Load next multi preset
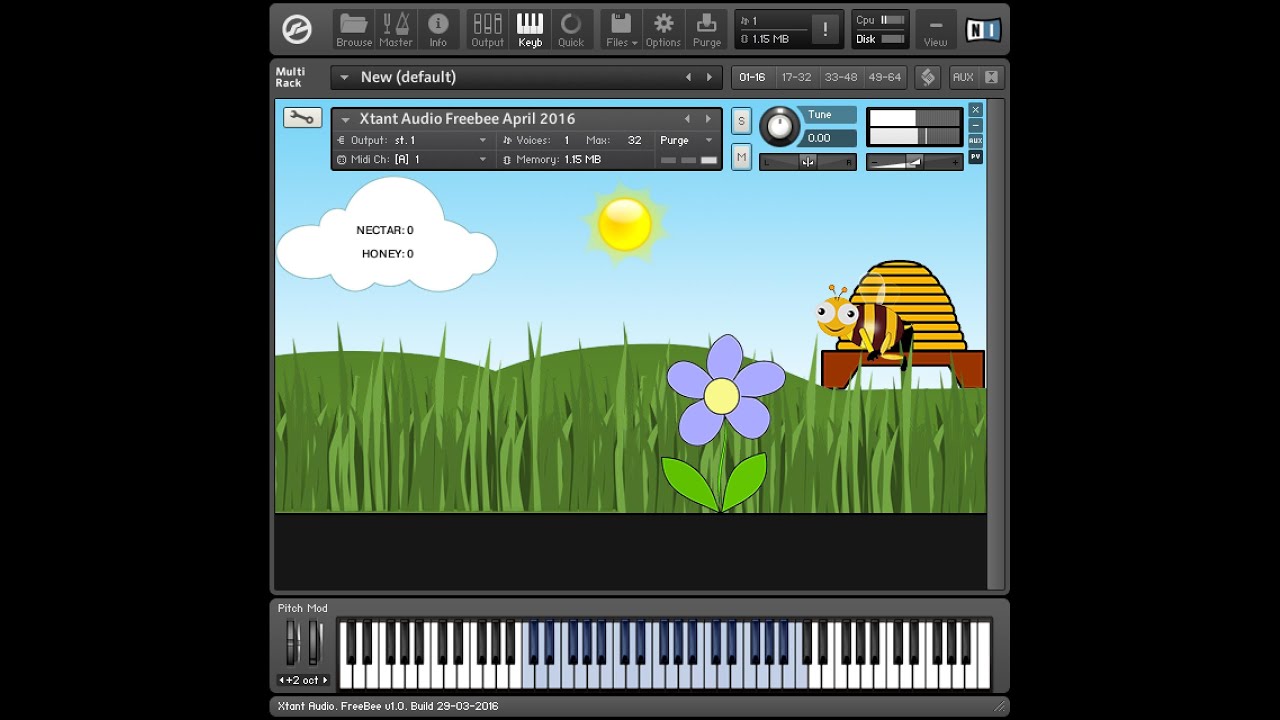The width and height of the screenshot is (1280, 720). coord(710,77)
